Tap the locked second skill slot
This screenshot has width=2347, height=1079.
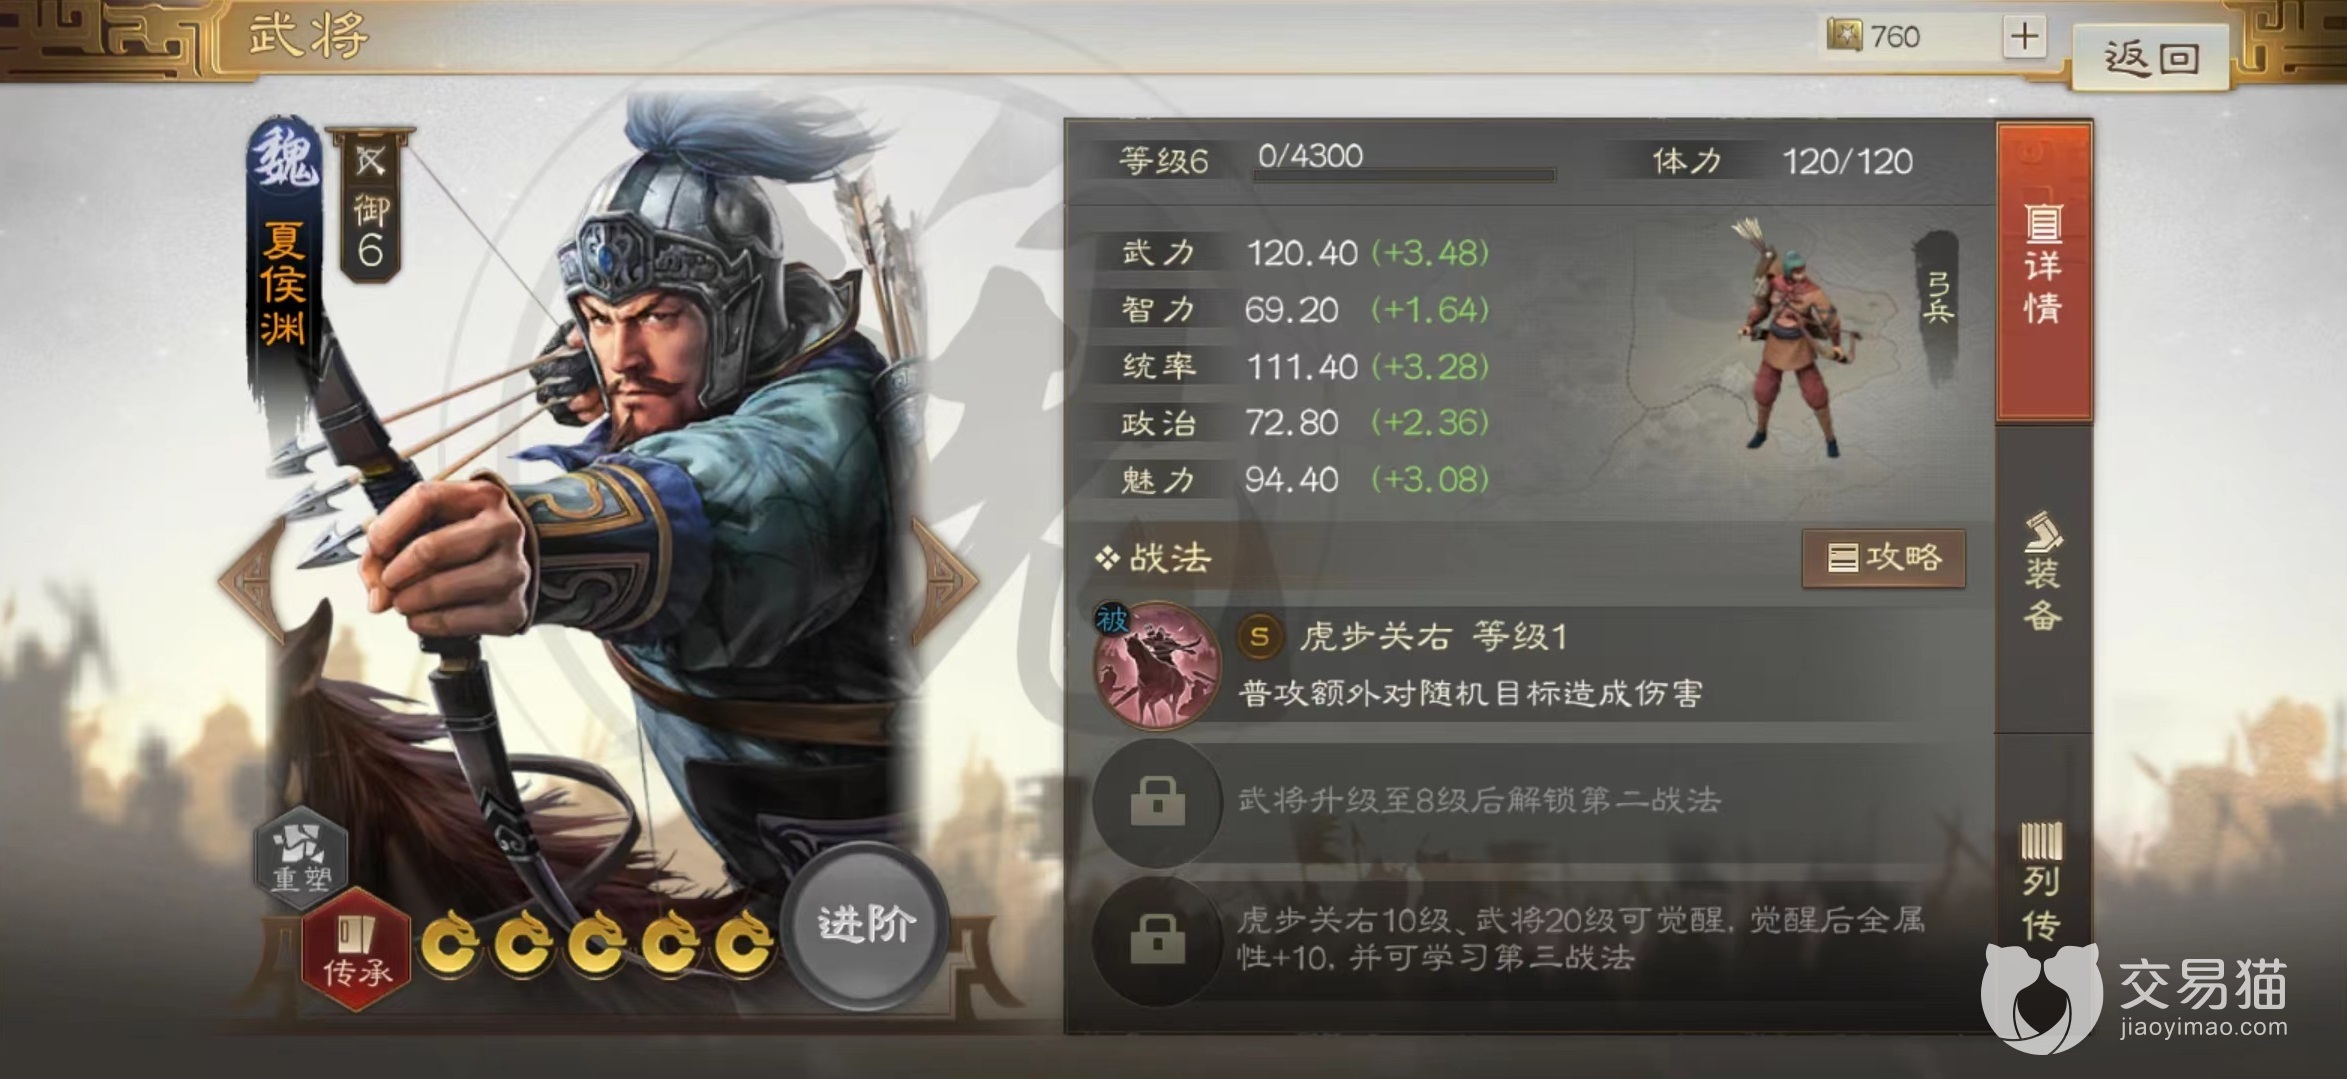point(1158,801)
